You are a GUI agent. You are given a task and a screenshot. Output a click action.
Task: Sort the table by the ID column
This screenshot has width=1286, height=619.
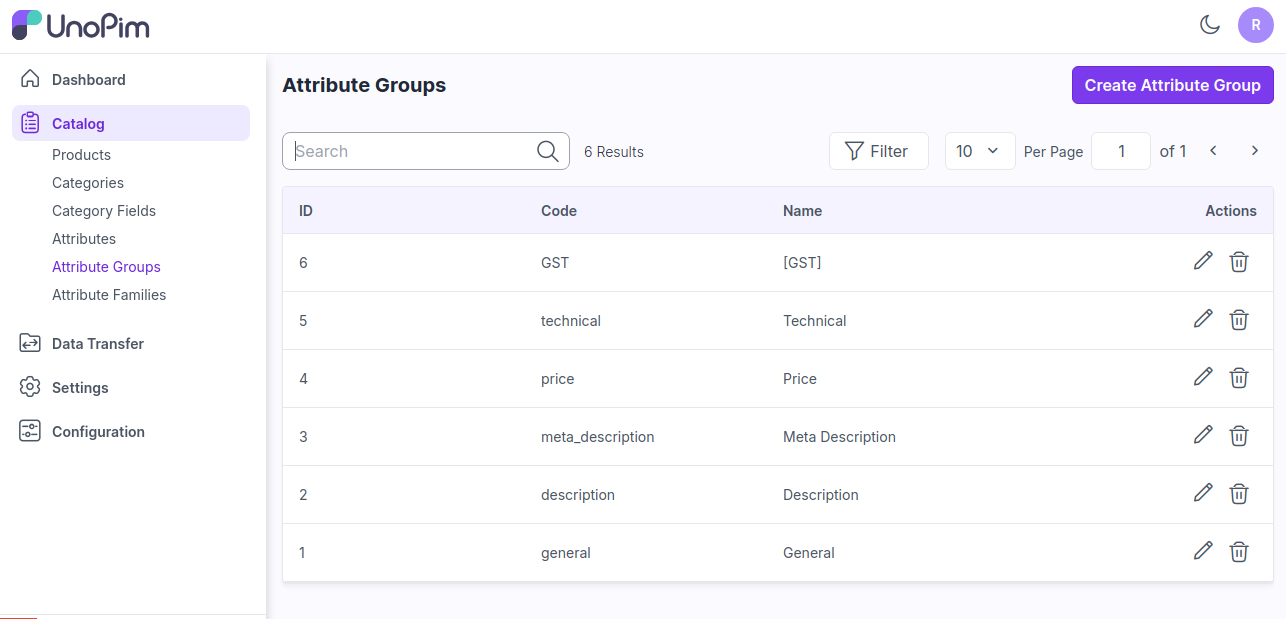(x=305, y=211)
